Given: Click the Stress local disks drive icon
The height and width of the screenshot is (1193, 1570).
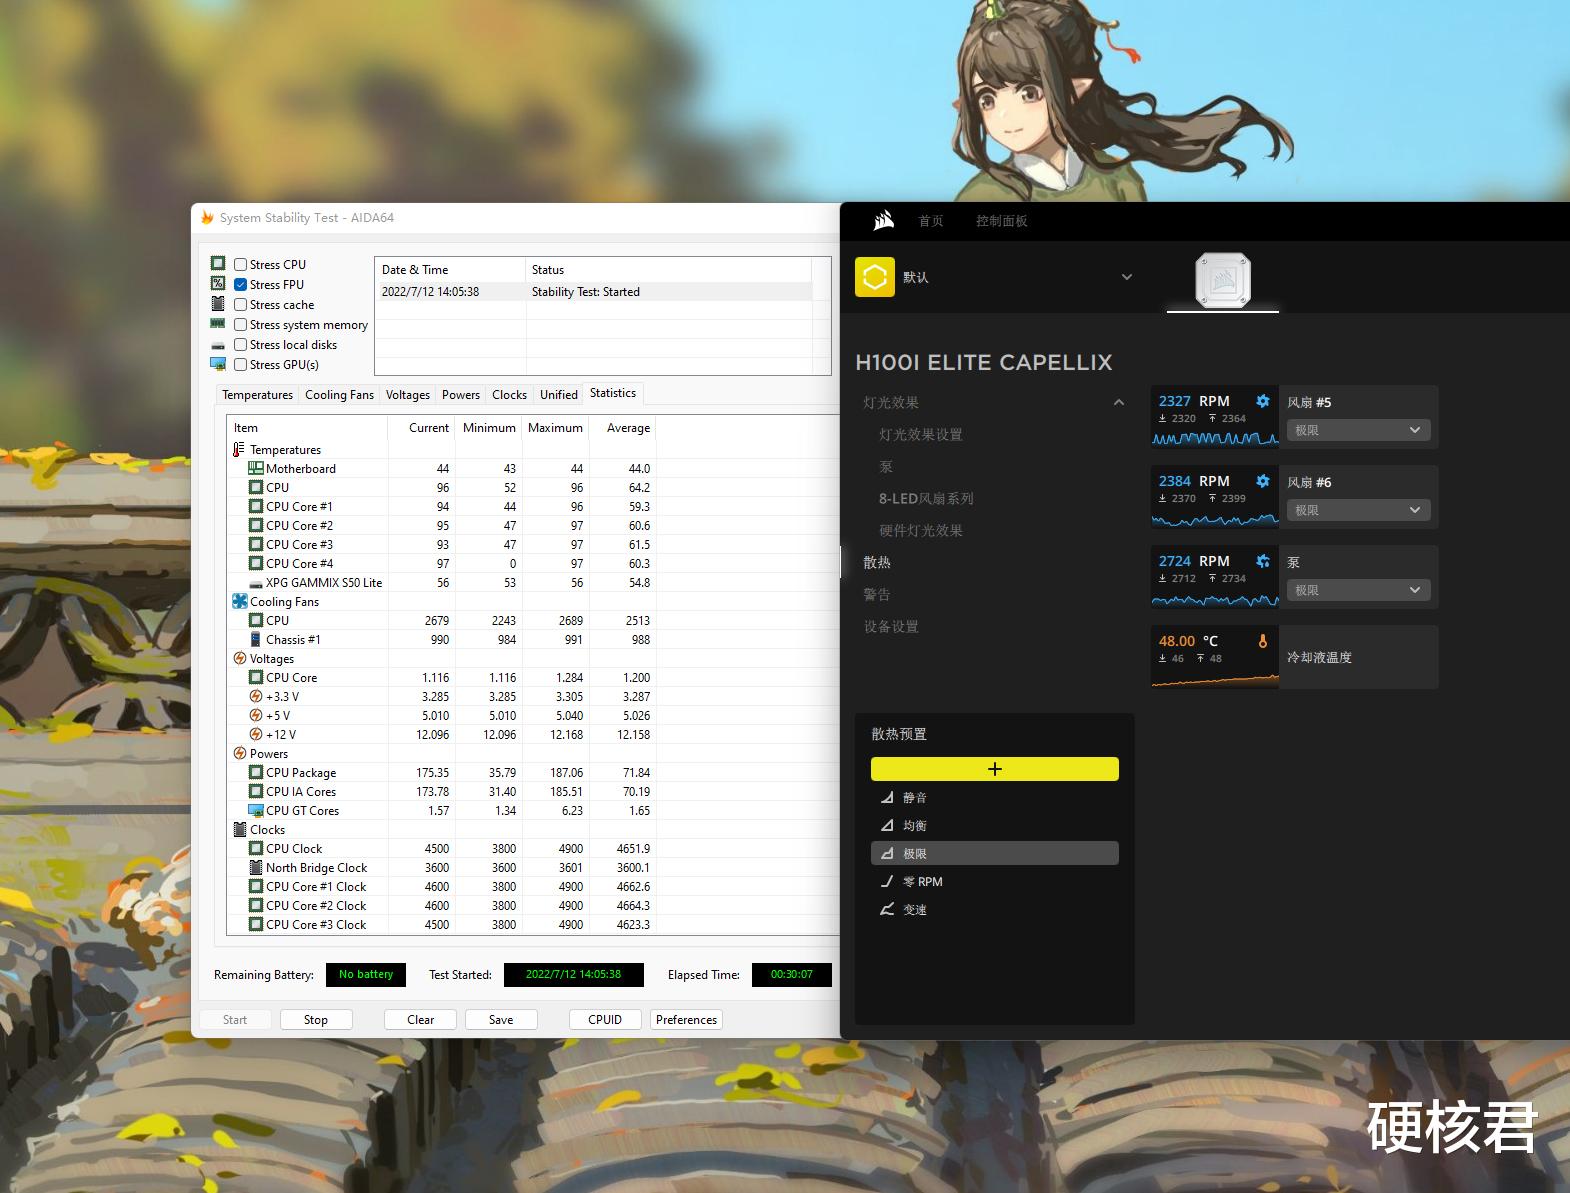Looking at the screenshot, I should click(218, 345).
